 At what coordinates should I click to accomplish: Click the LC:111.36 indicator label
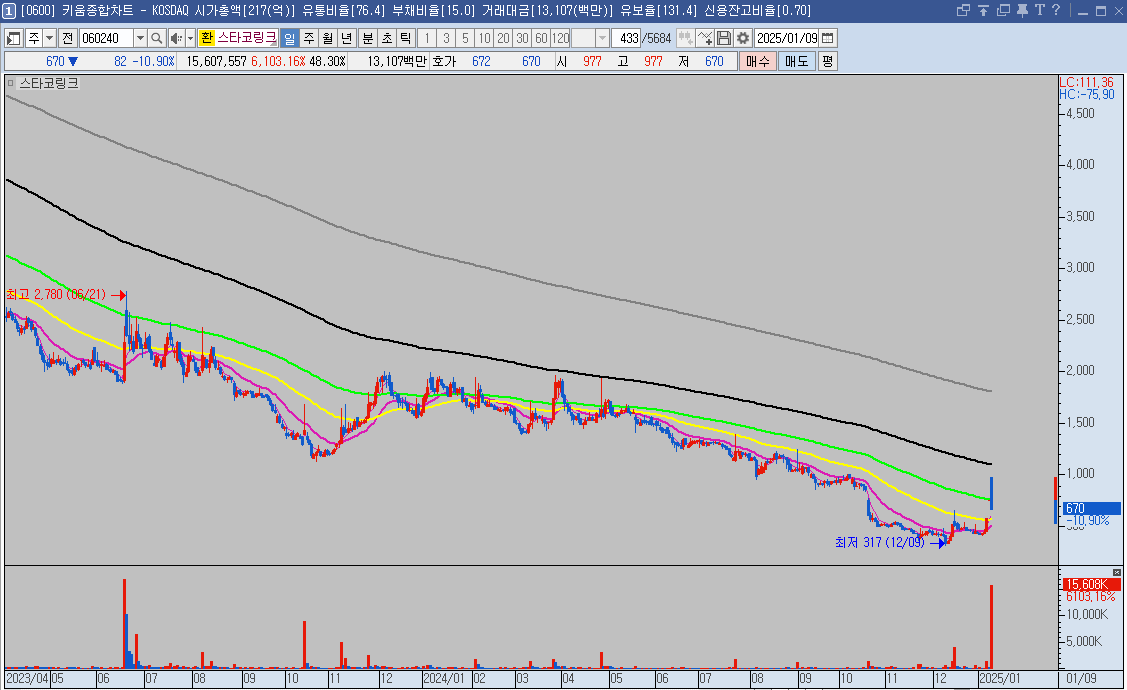click(x=1087, y=83)
